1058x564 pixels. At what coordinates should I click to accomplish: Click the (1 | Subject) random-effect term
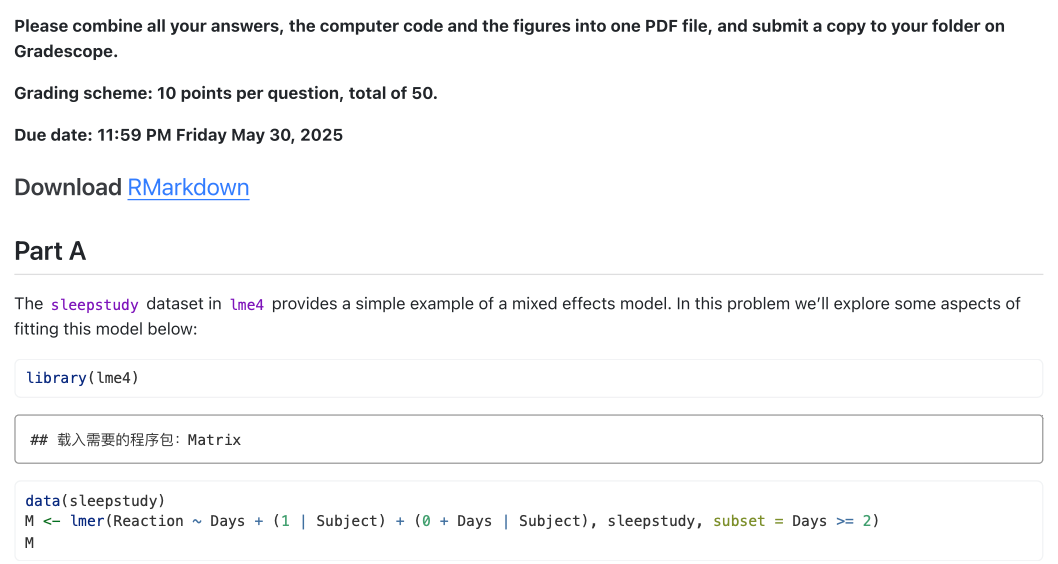click(x=328, y=521)
